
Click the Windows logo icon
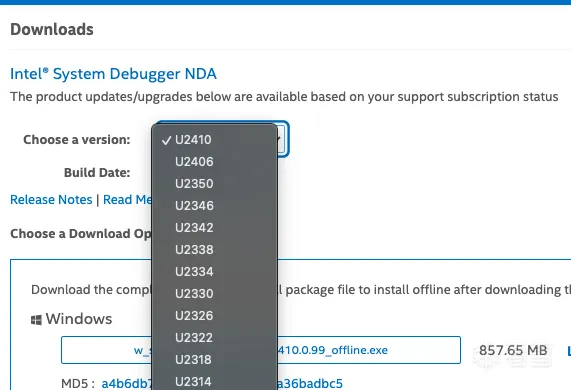[x=36, y=320]
